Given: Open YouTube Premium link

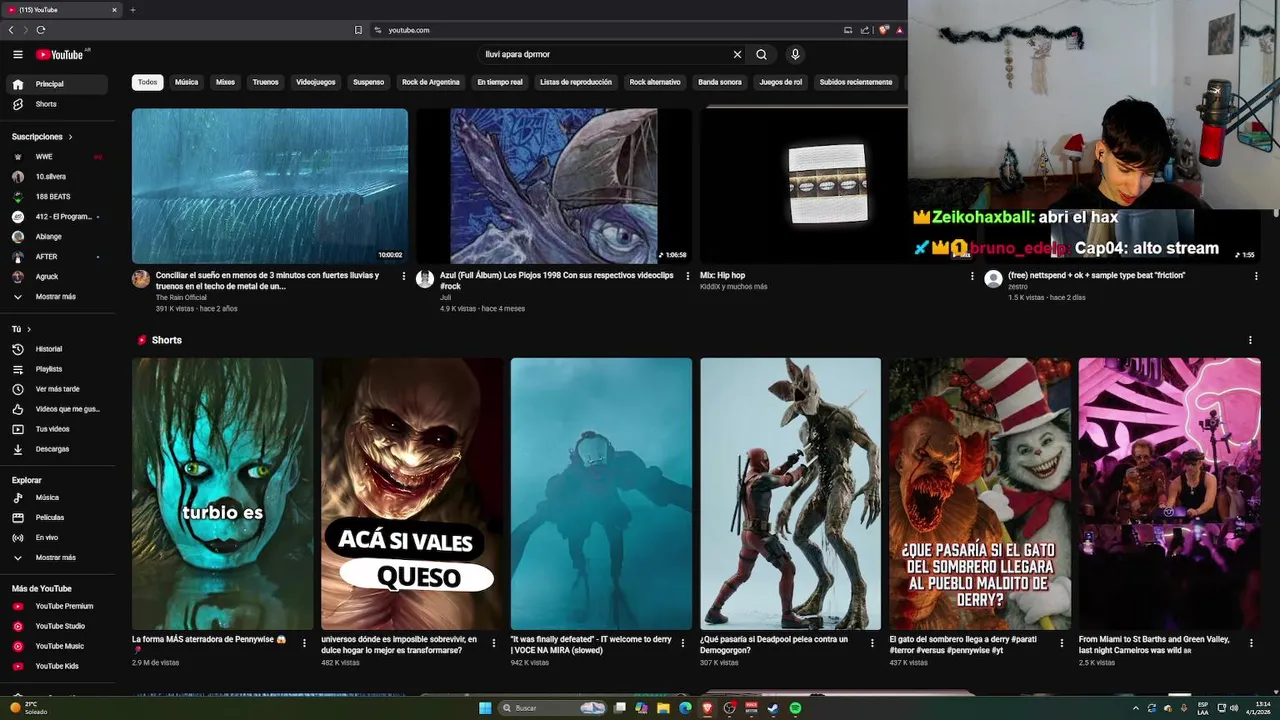Looking at the screenshot, I should pos(56,606).
